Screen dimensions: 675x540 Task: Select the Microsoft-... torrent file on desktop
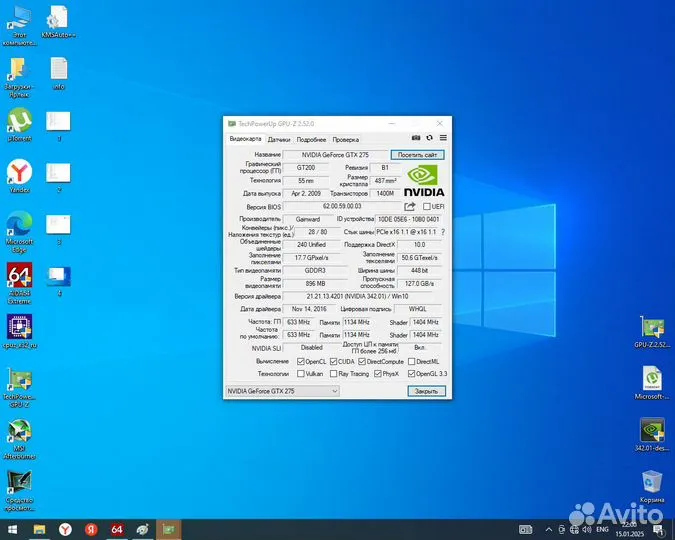pos(652,382)
